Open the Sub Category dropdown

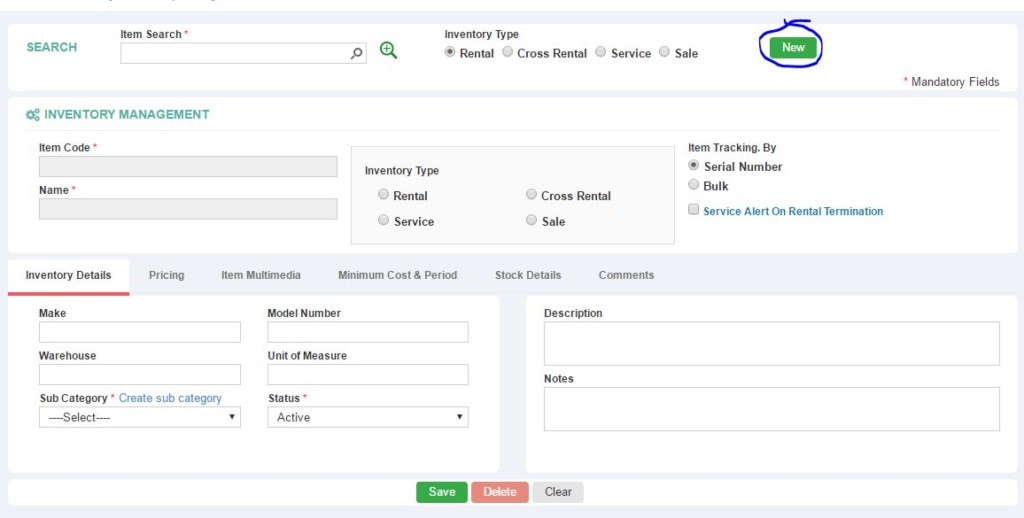coord(140,417)
